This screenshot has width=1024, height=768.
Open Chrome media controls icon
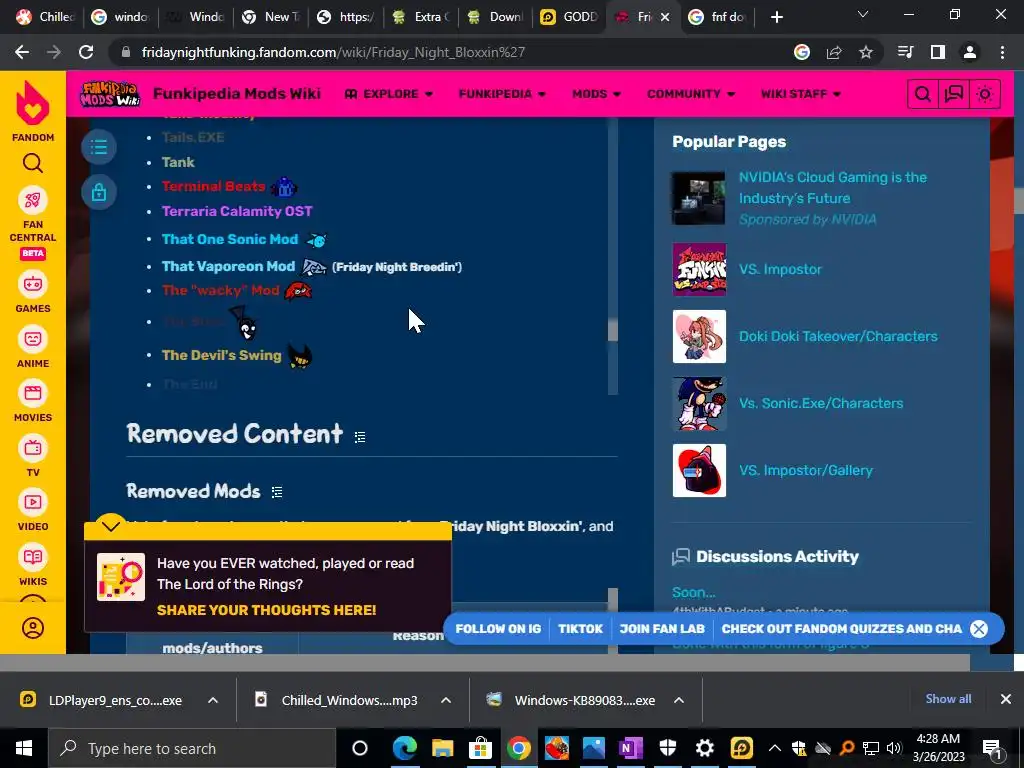click(906, 52)
